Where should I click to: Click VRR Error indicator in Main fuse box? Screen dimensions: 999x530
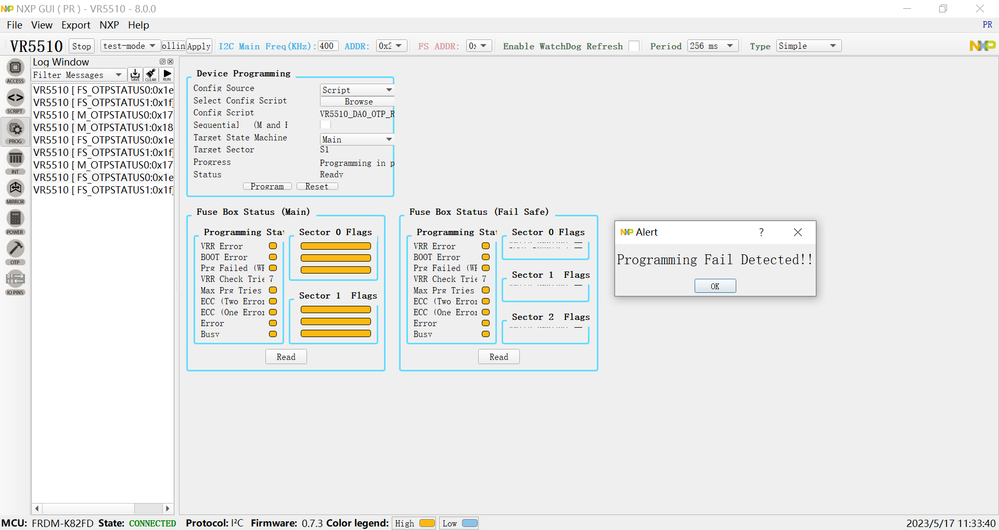(273, 246)
